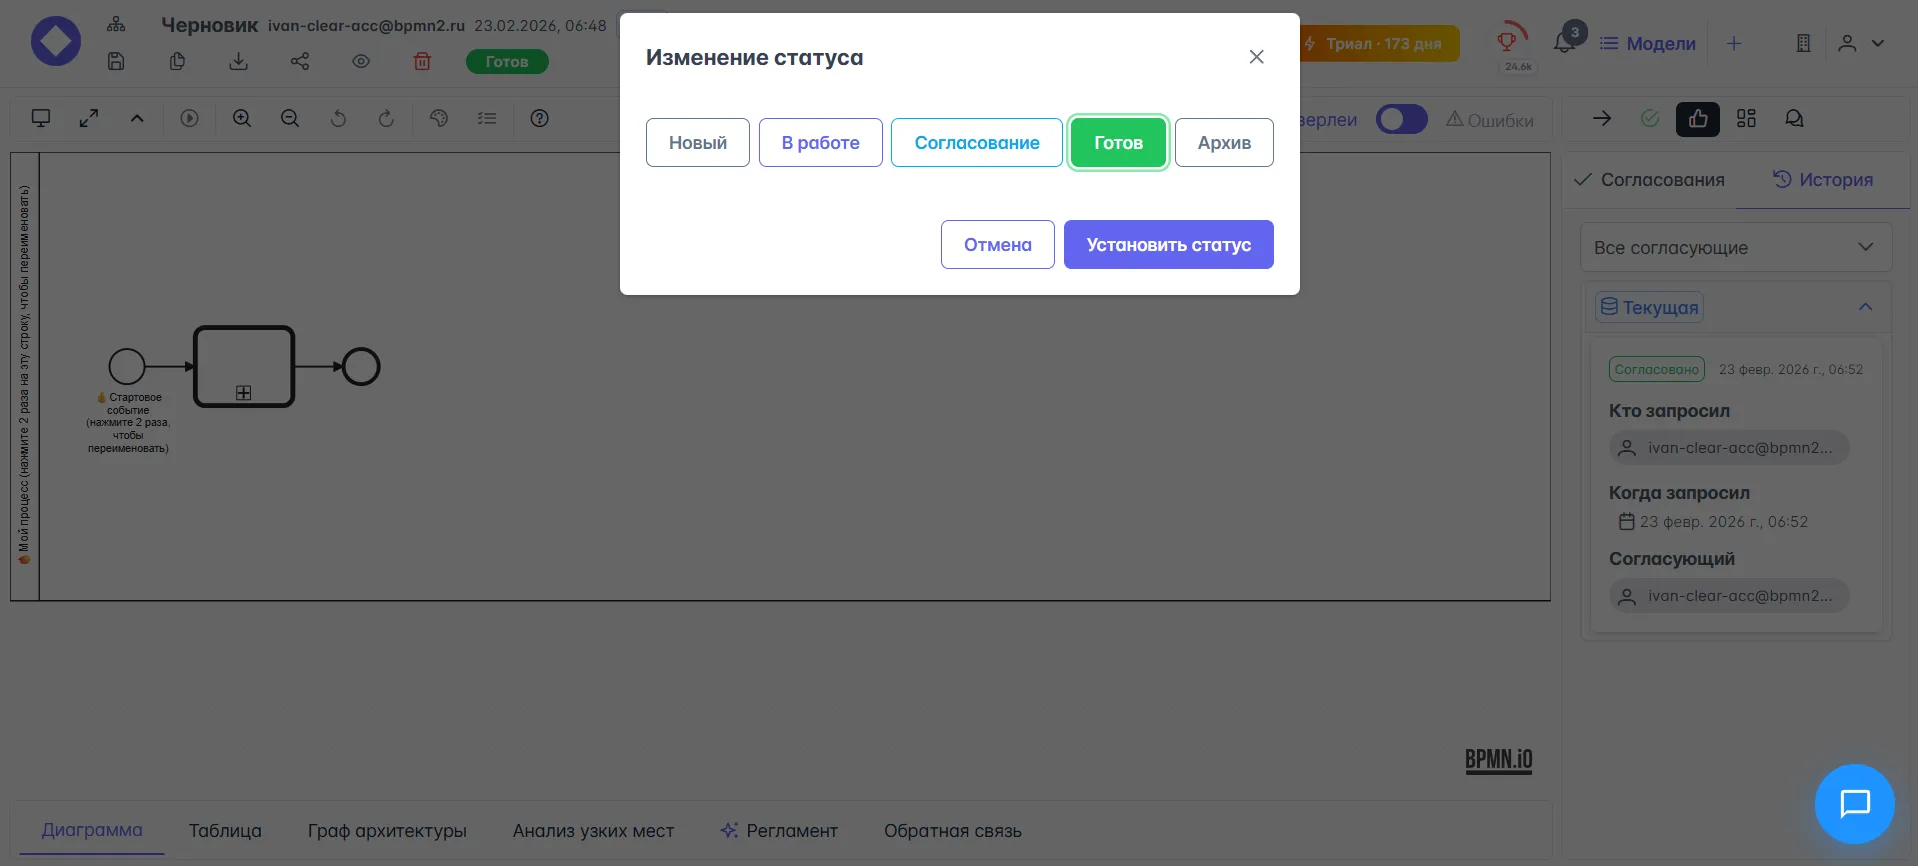The image size is (1918, 866).
Task: Click the share icon in header
Action: pos(299,62)
